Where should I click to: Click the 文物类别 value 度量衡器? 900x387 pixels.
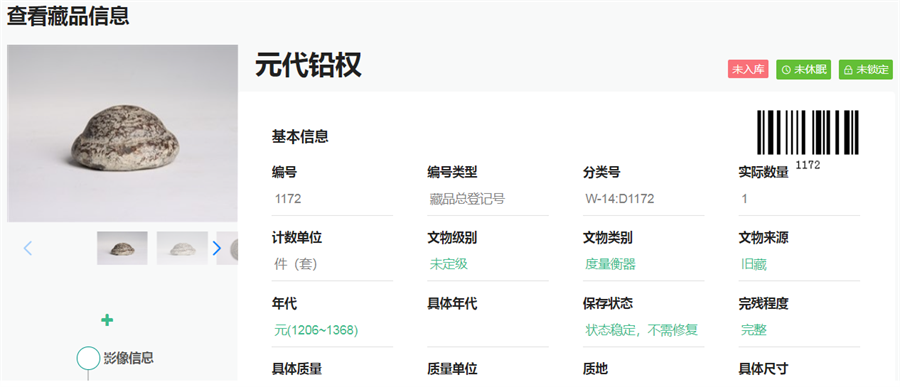pos(610,264)
